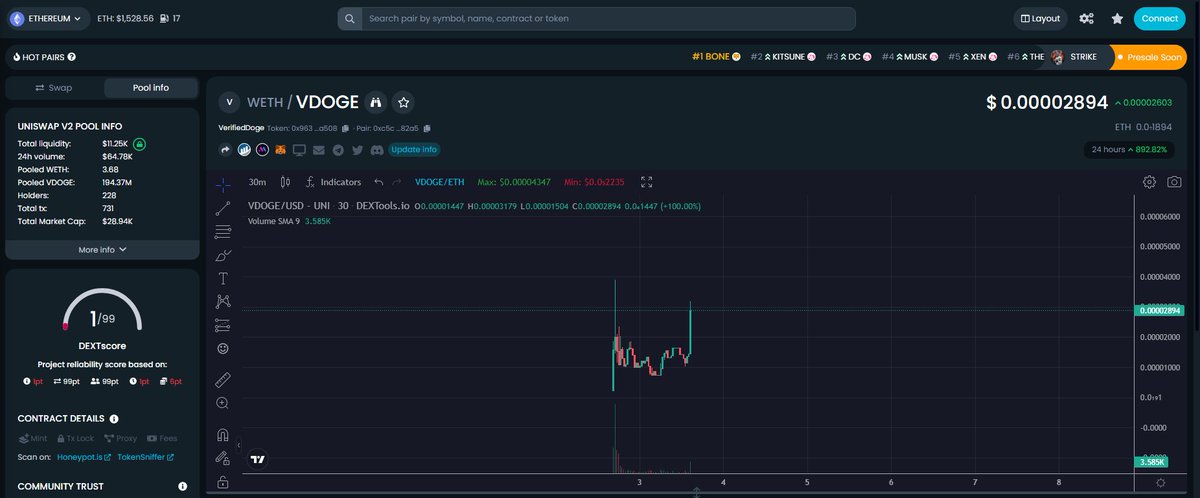Select the zoom in tool
Viewport: 1200px width, 498px height.
[x=223, y=403]
